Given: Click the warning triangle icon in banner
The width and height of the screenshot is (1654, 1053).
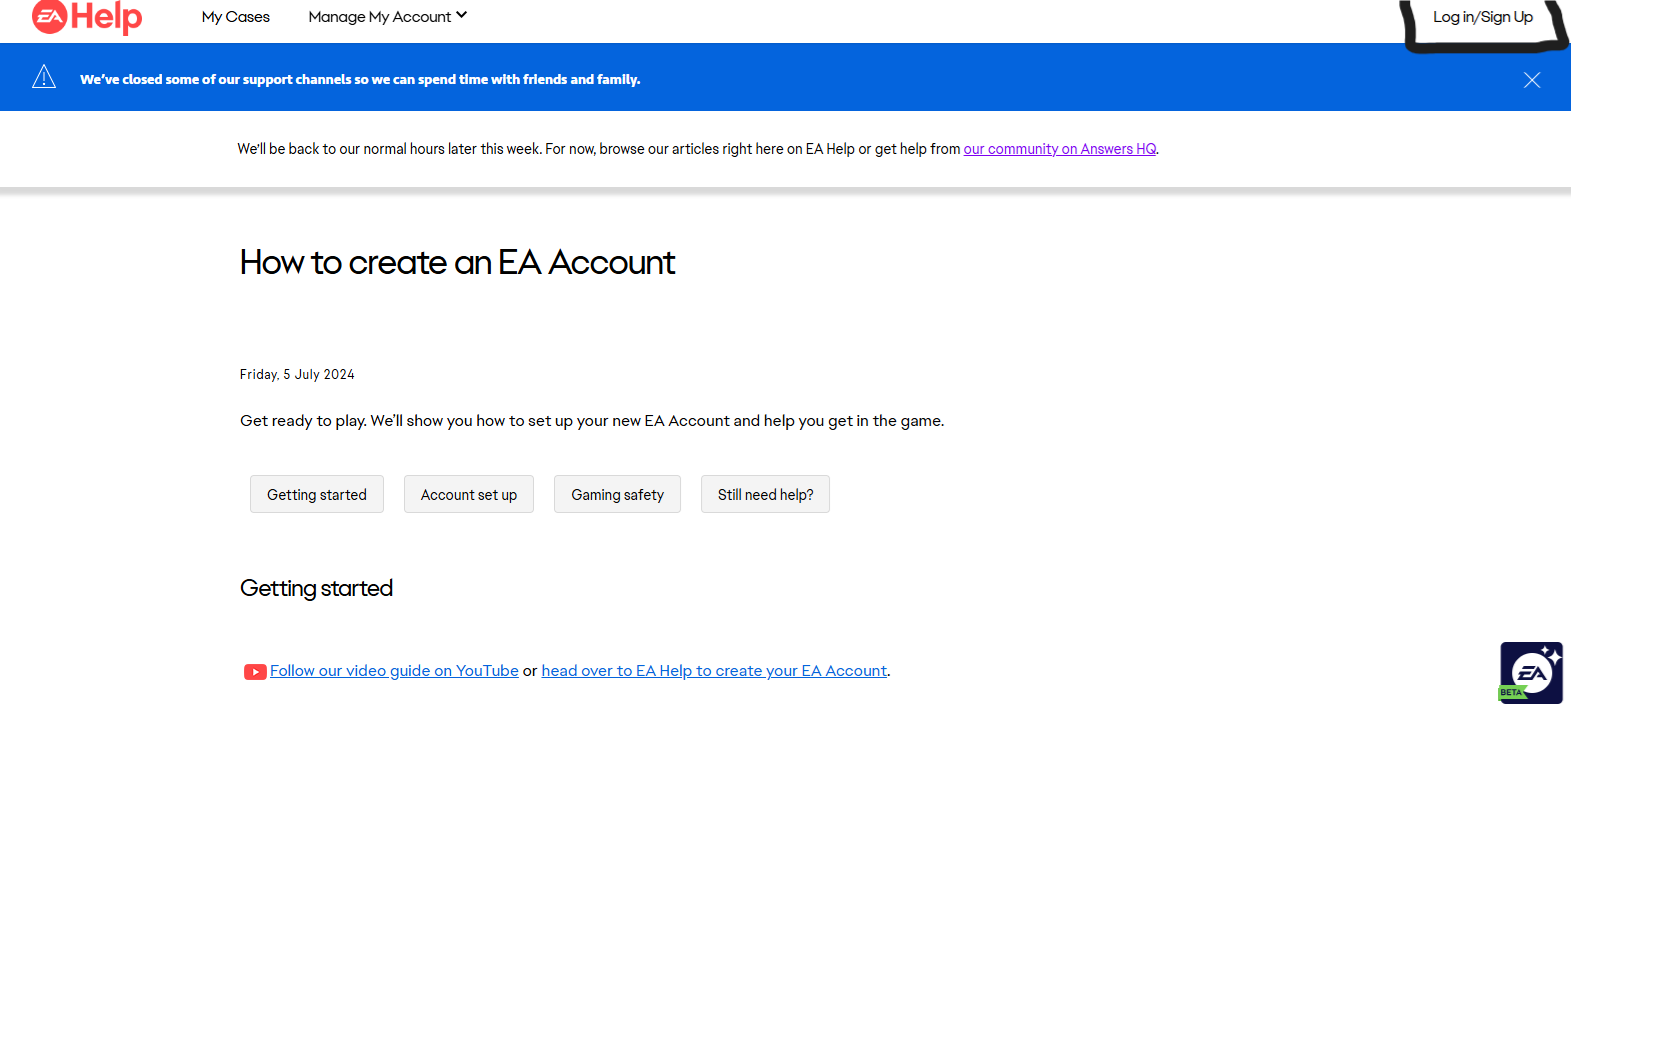Looking at the screenshot, I should coord(44,77).
